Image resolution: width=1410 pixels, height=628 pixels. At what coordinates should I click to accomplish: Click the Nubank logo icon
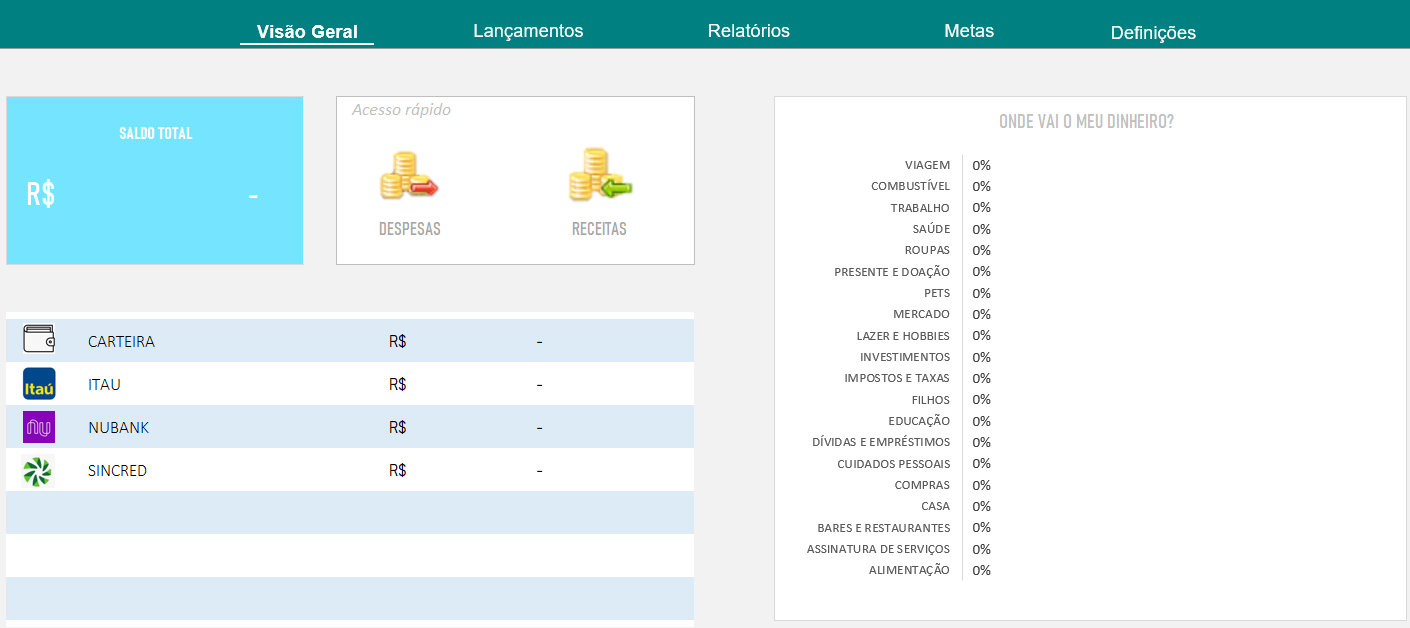tap(39, 427)
